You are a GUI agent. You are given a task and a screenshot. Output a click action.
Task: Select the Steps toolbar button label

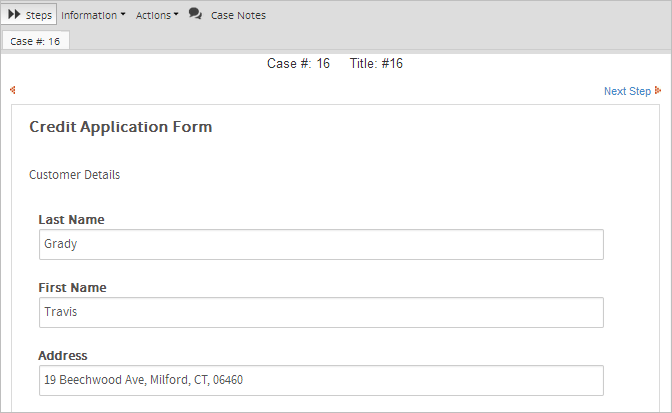coord(39,15)
